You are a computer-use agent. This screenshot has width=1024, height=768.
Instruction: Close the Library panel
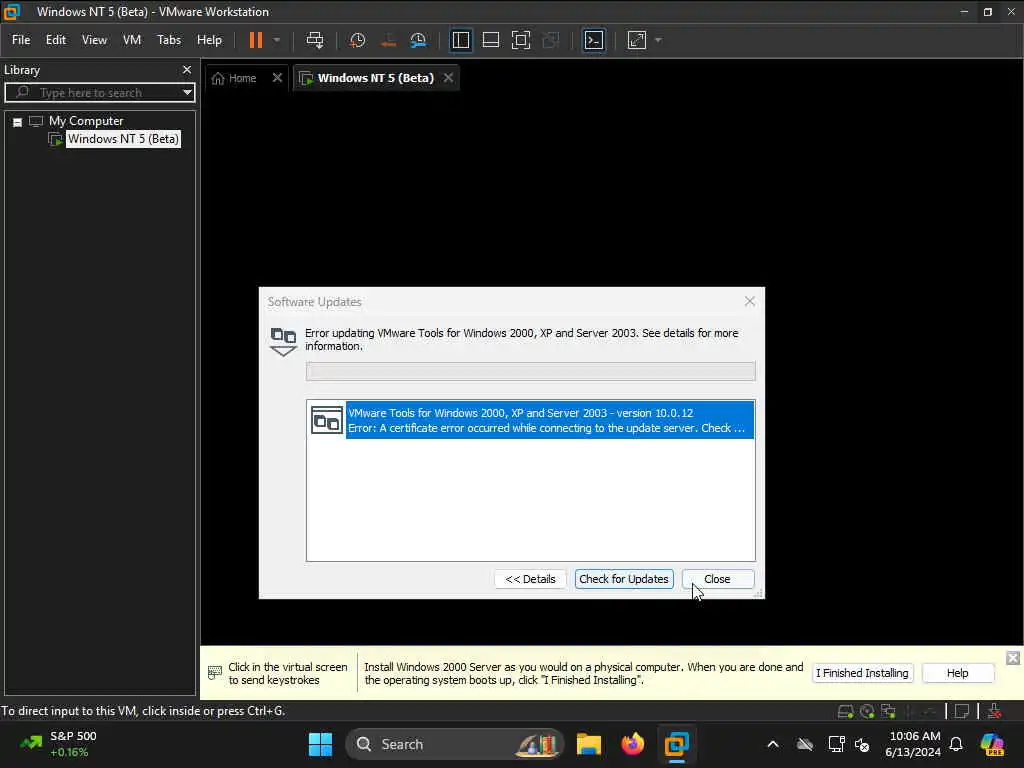[x=187, y=70]
